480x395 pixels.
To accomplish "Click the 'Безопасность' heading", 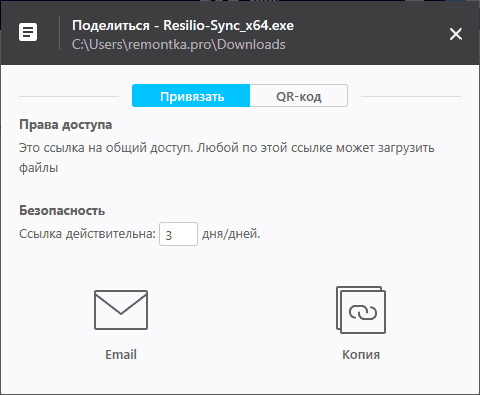I will pos(62,210).
